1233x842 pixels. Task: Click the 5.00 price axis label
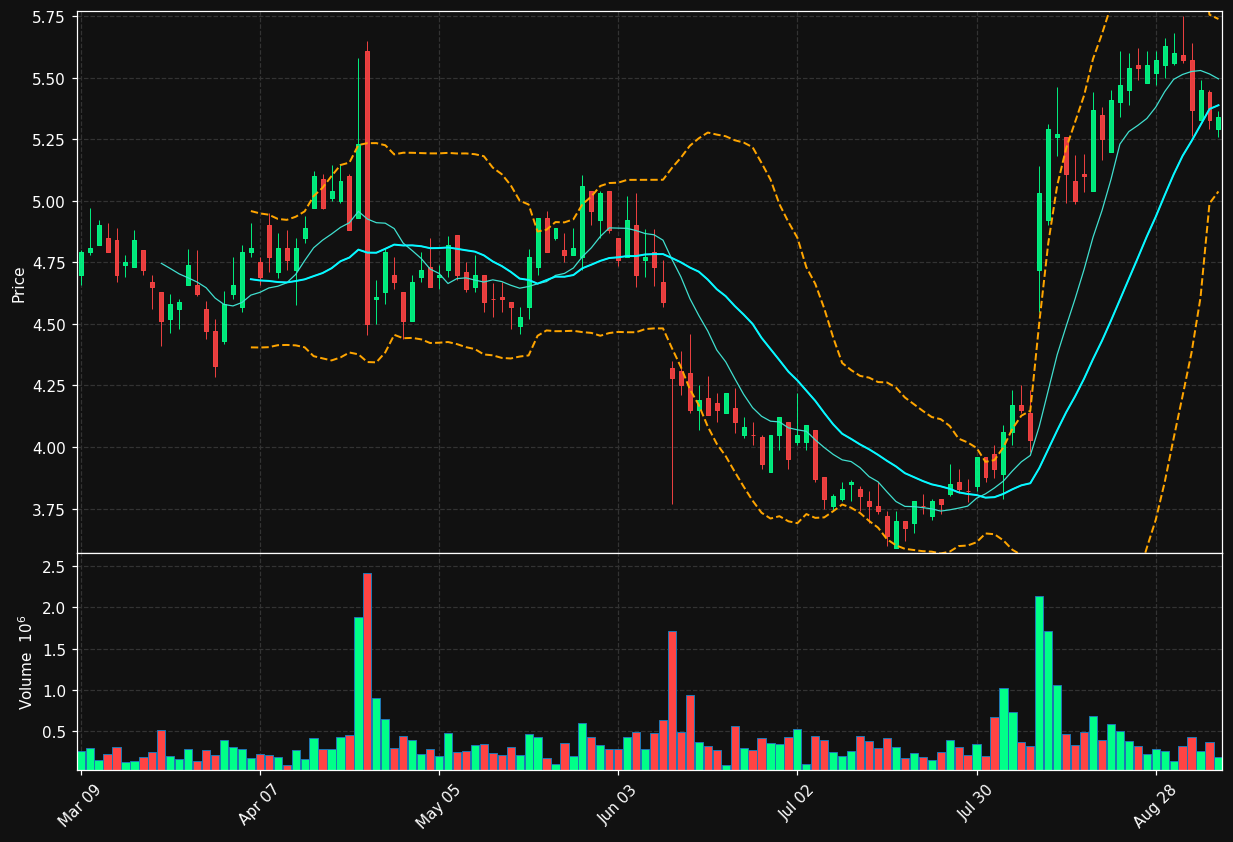pyautogui.click(x=50, y=202)
